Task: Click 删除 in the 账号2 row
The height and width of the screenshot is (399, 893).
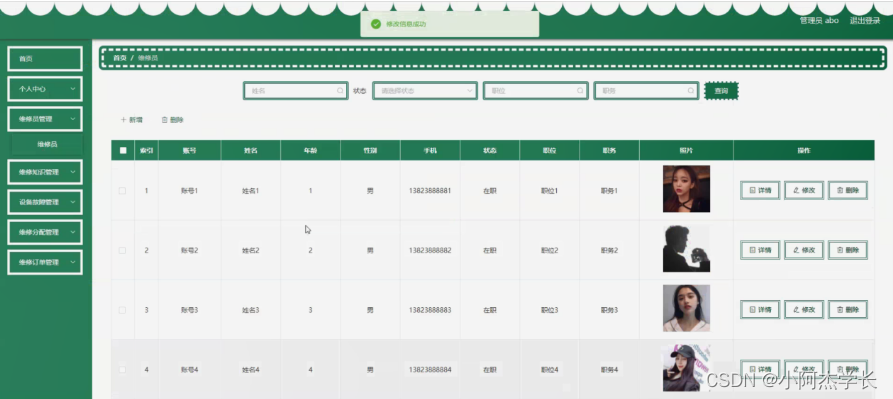Action: click(x=847, y=250)
